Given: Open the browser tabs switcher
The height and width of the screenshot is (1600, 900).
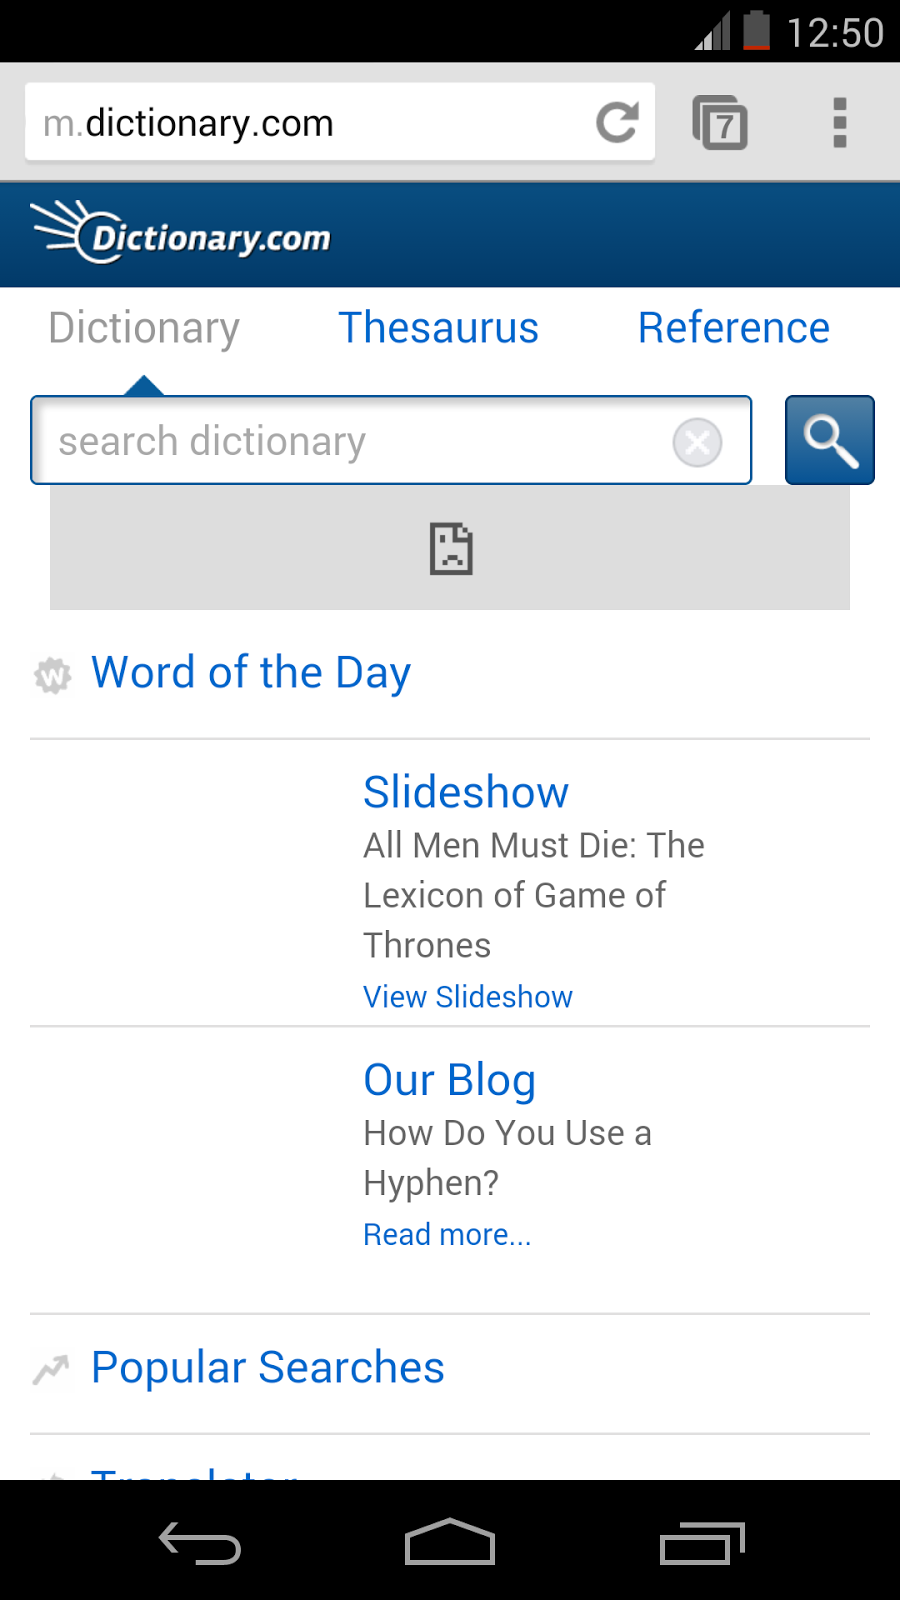Looking at the screenshot, I should (x=720, y=123).
